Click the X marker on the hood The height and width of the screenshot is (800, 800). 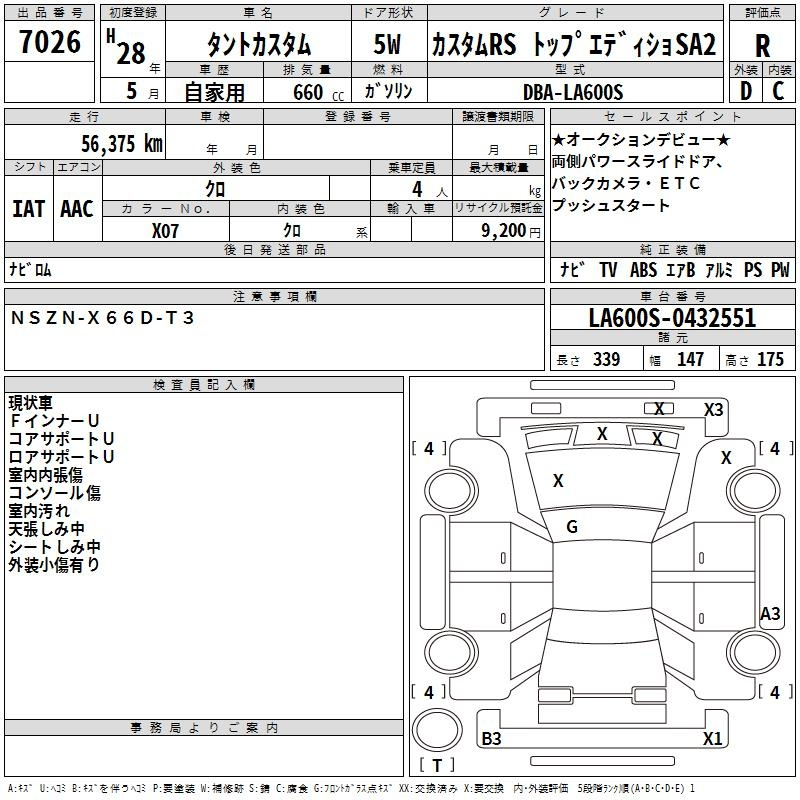pyautogui.click(x=558, y=481)
